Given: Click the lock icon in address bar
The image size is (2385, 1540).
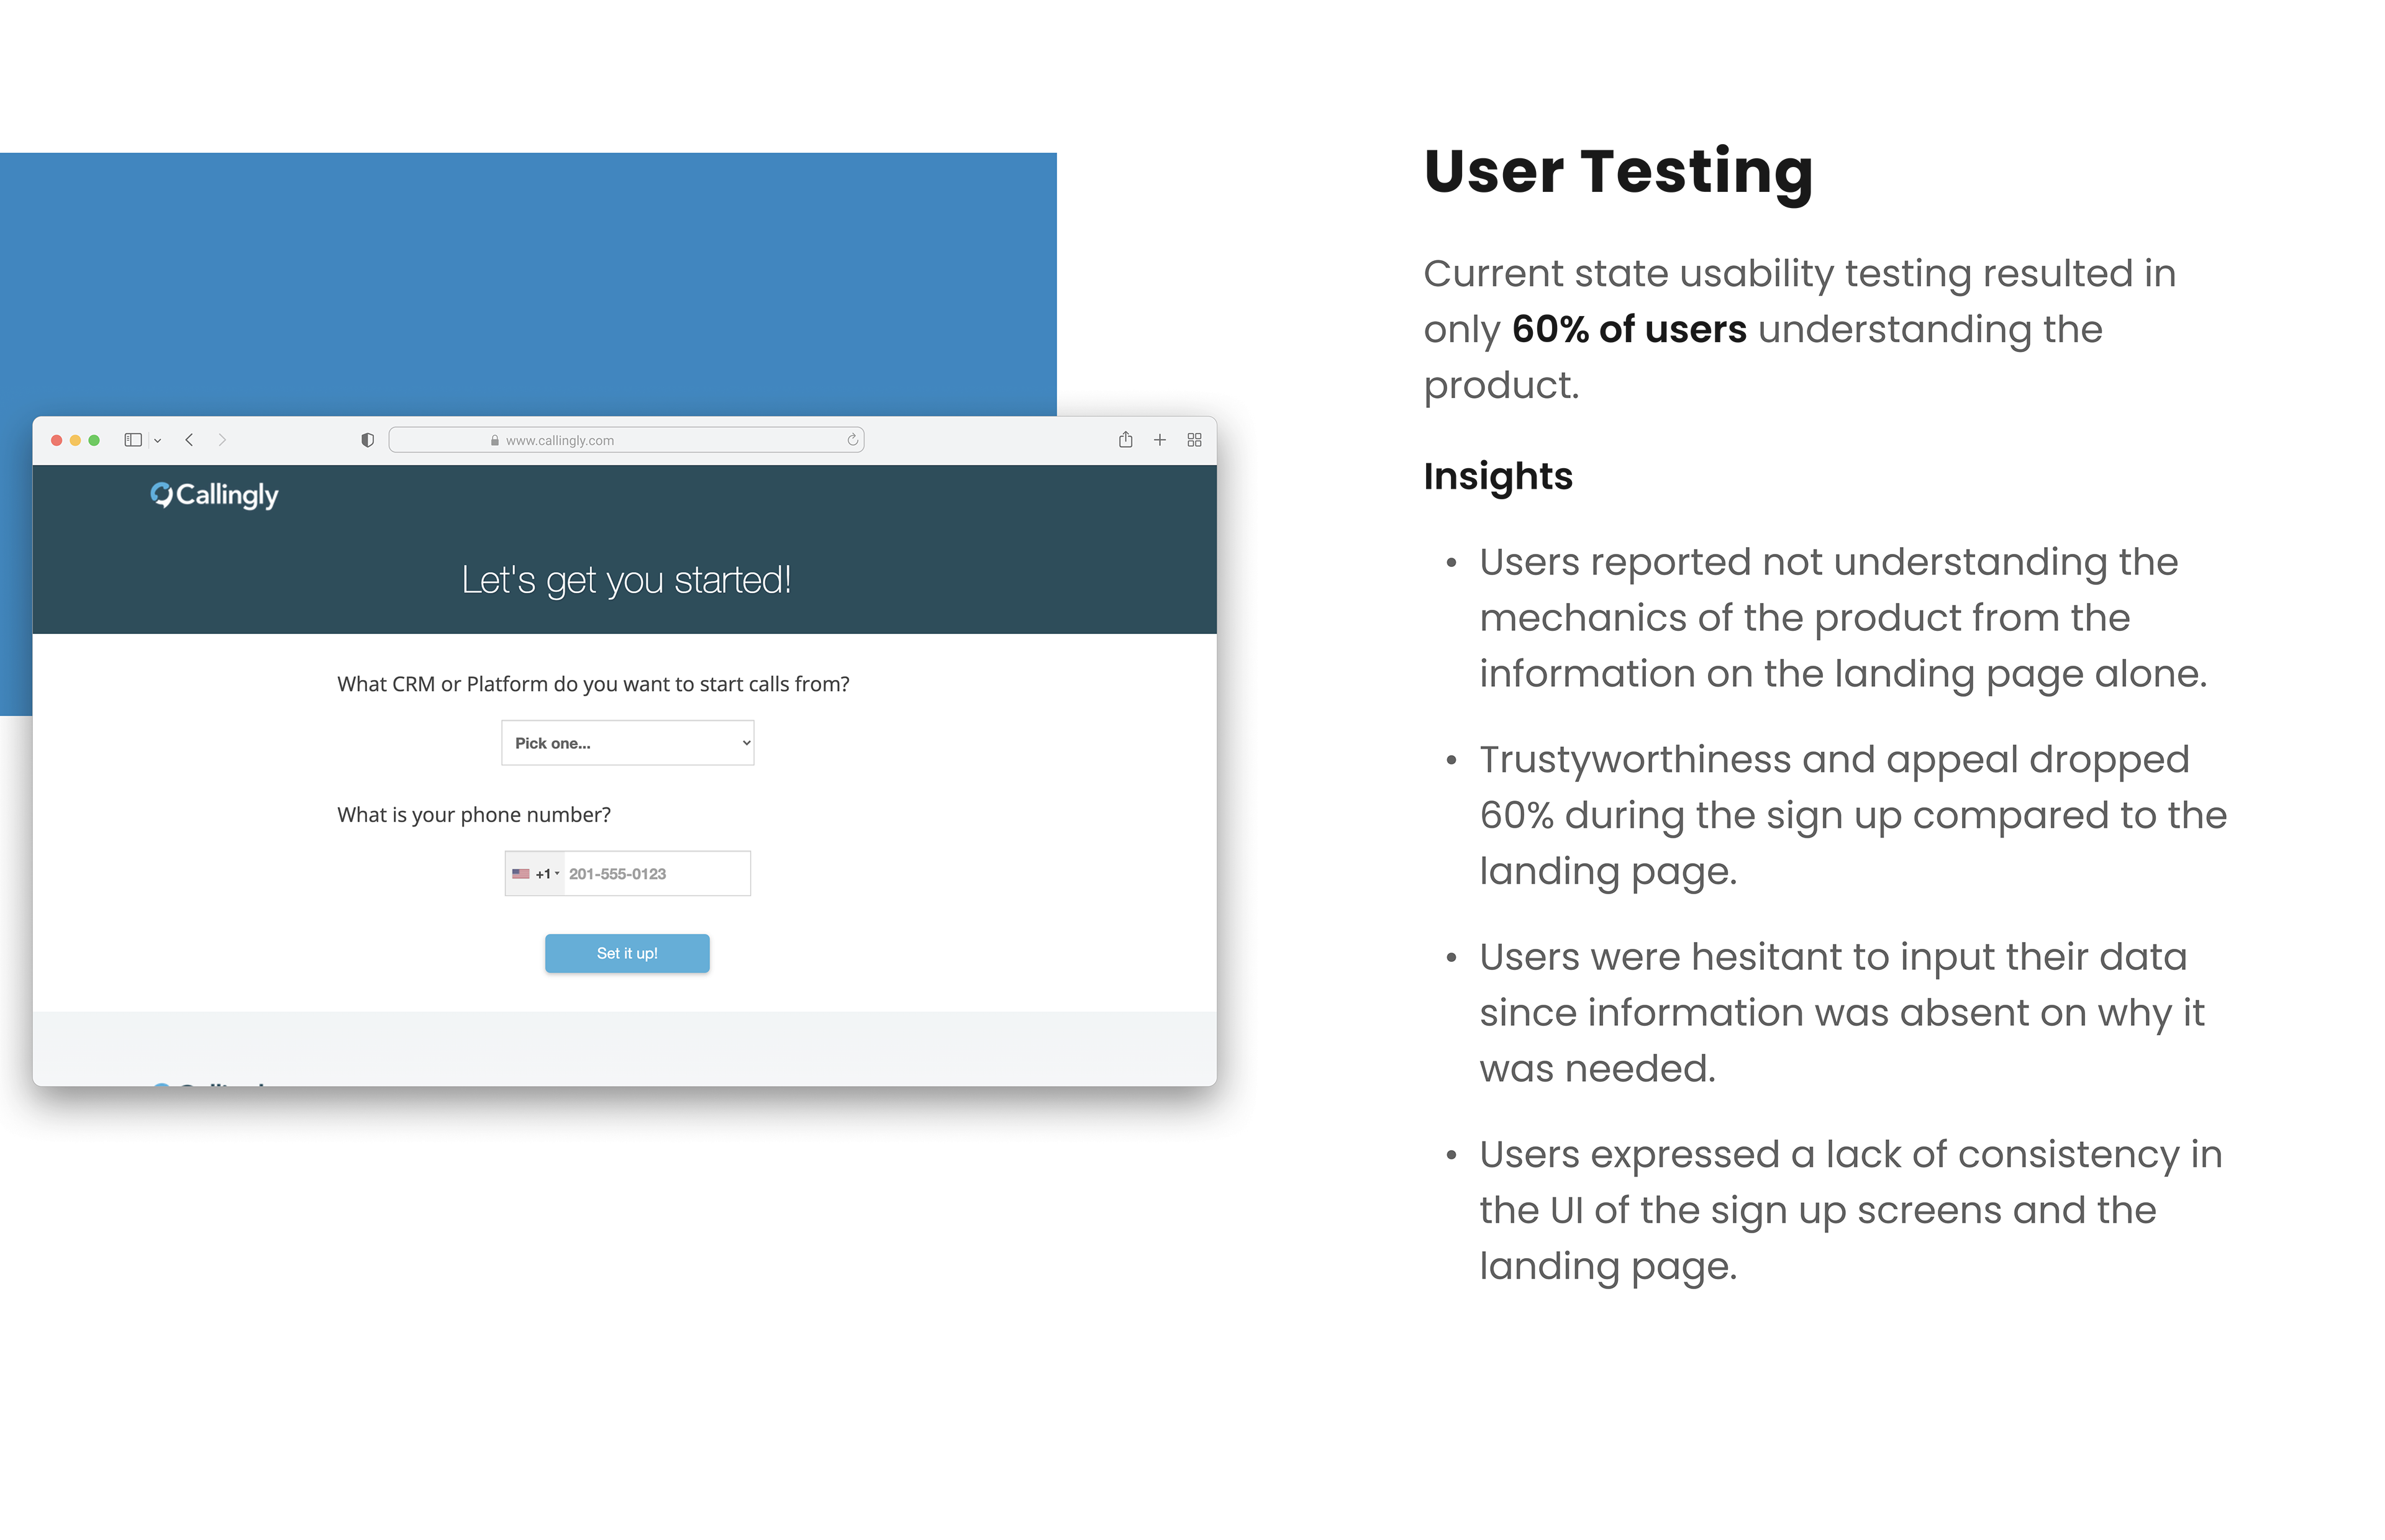Looking at the screenshot, I should click(494, 440).
